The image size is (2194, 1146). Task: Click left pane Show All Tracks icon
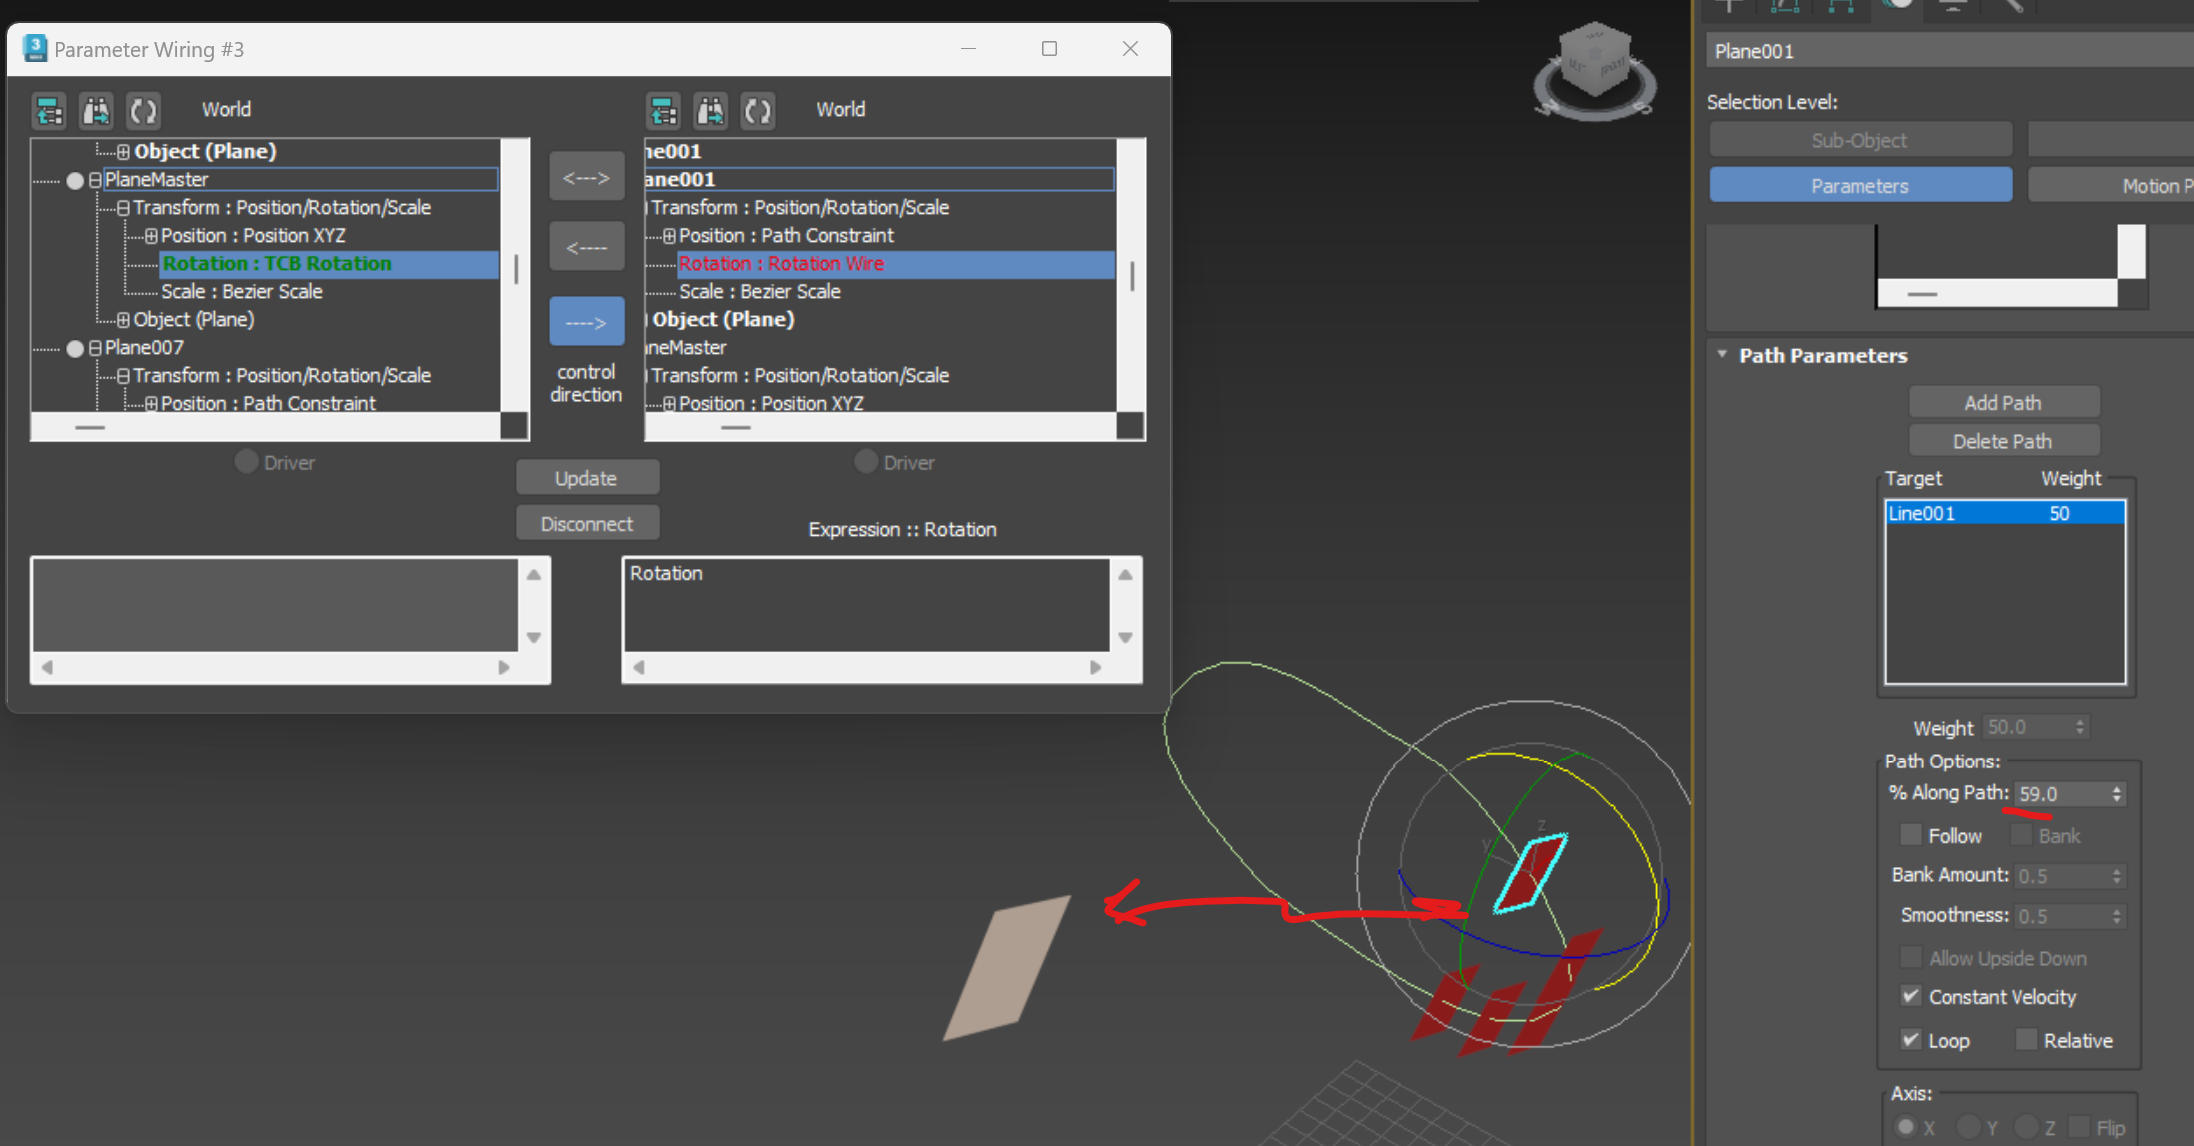[x=49, y=110]
